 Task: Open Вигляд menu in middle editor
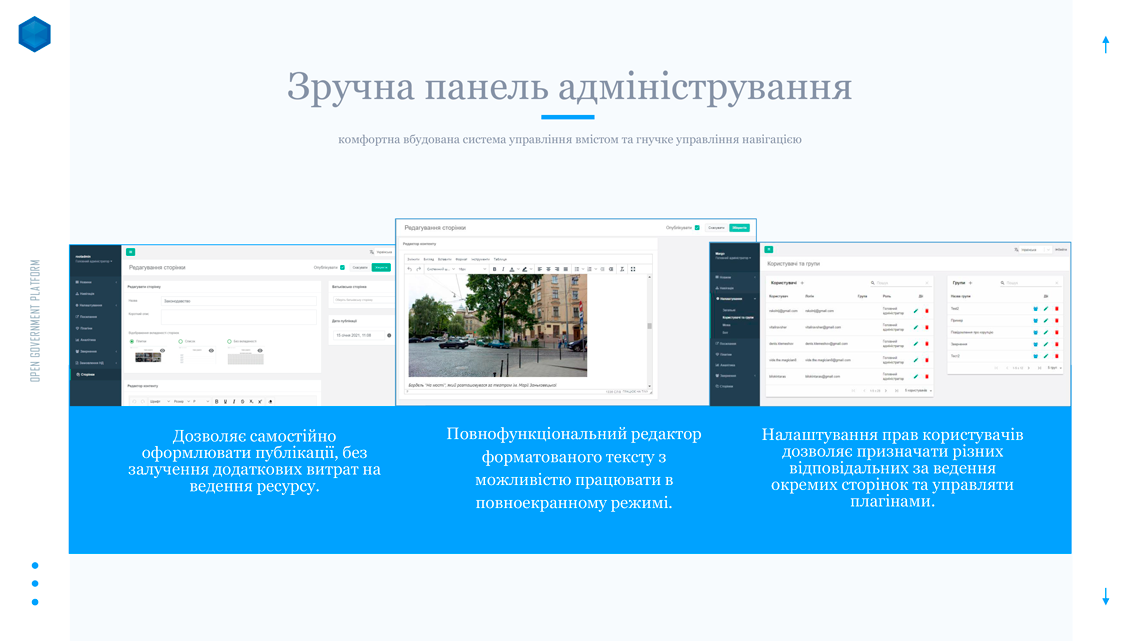pos(429,259)
